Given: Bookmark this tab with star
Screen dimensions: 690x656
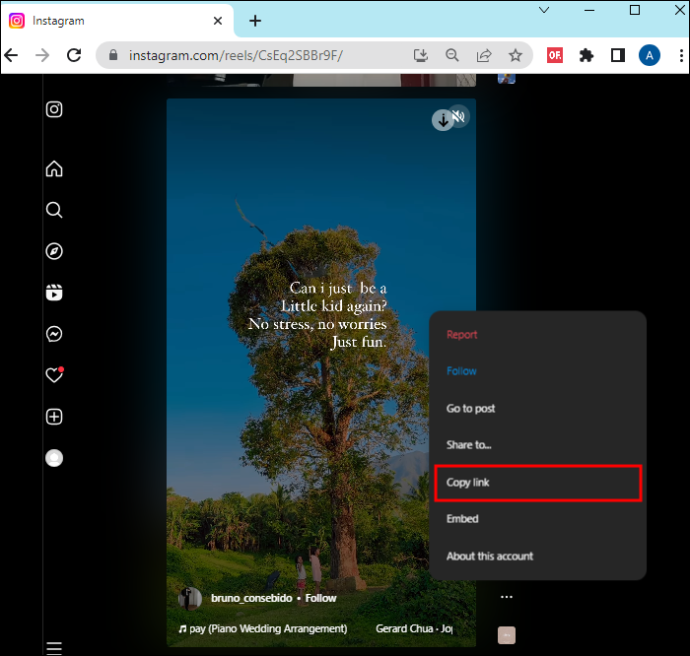Looking at the screenshot, I should (515, 55).
